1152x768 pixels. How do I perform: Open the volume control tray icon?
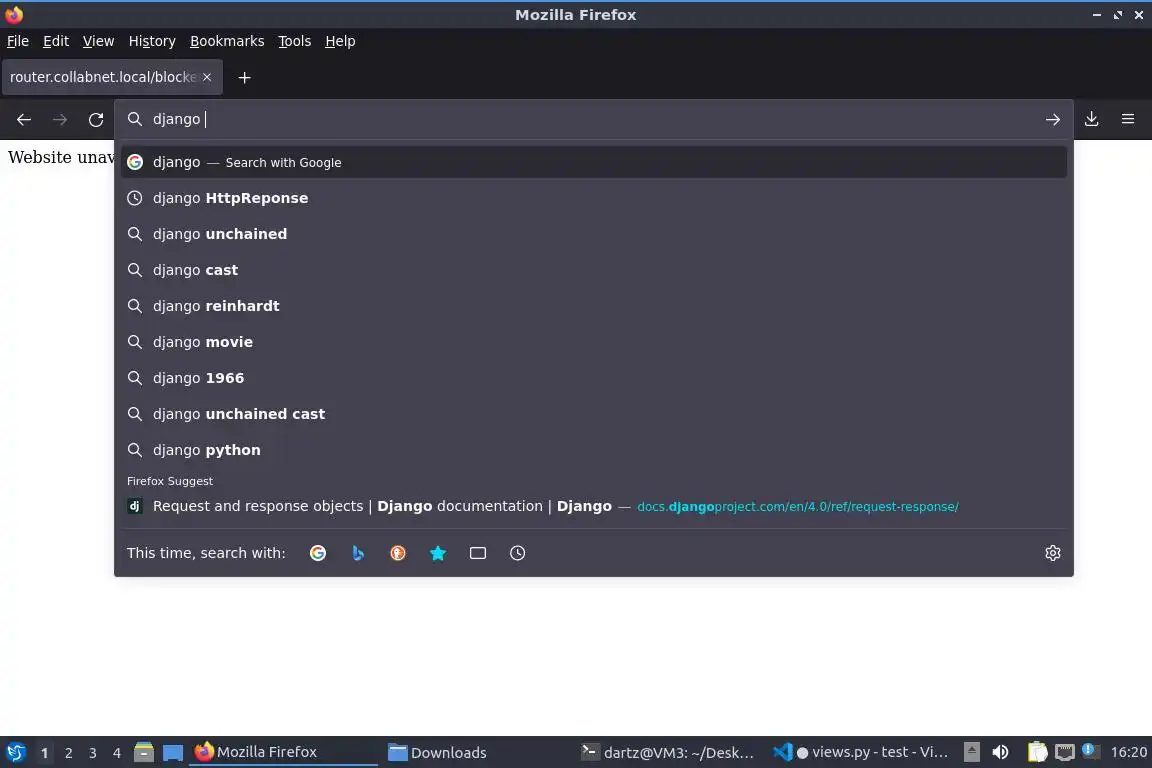pyautogui.click(x=1000, y=752)
